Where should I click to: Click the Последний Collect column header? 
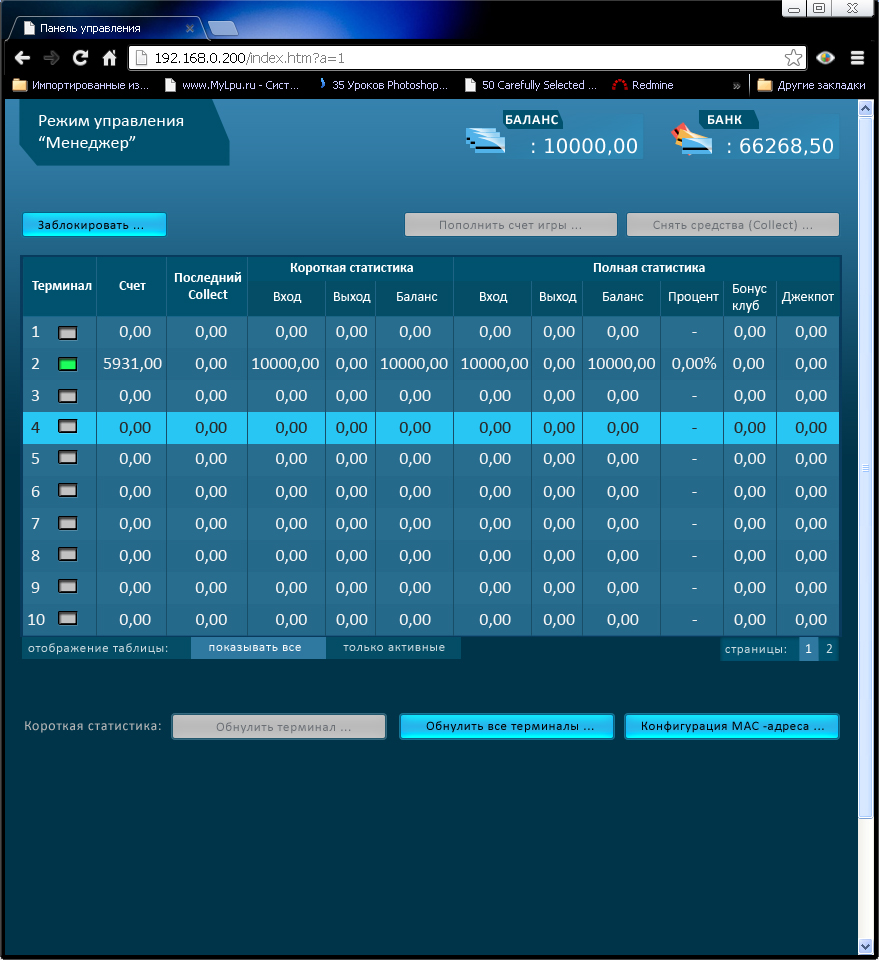(x=208, y=286)
